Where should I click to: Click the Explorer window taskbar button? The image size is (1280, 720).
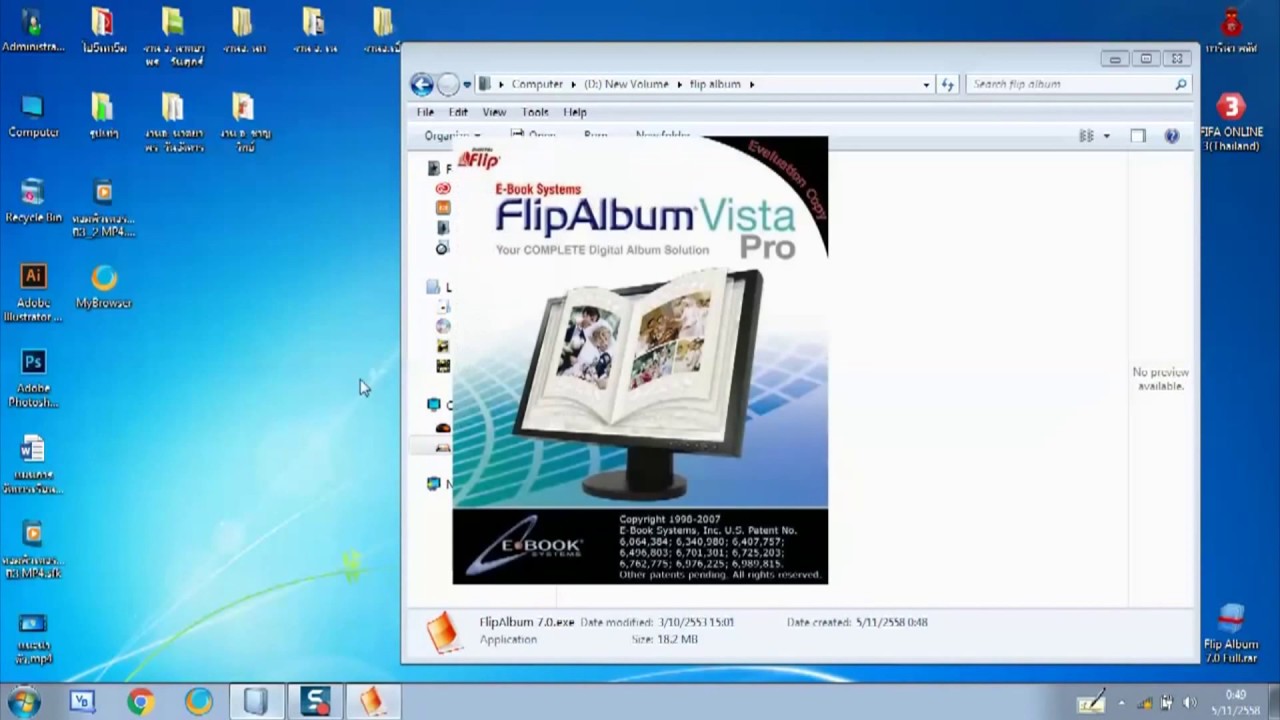pos(257,702)
